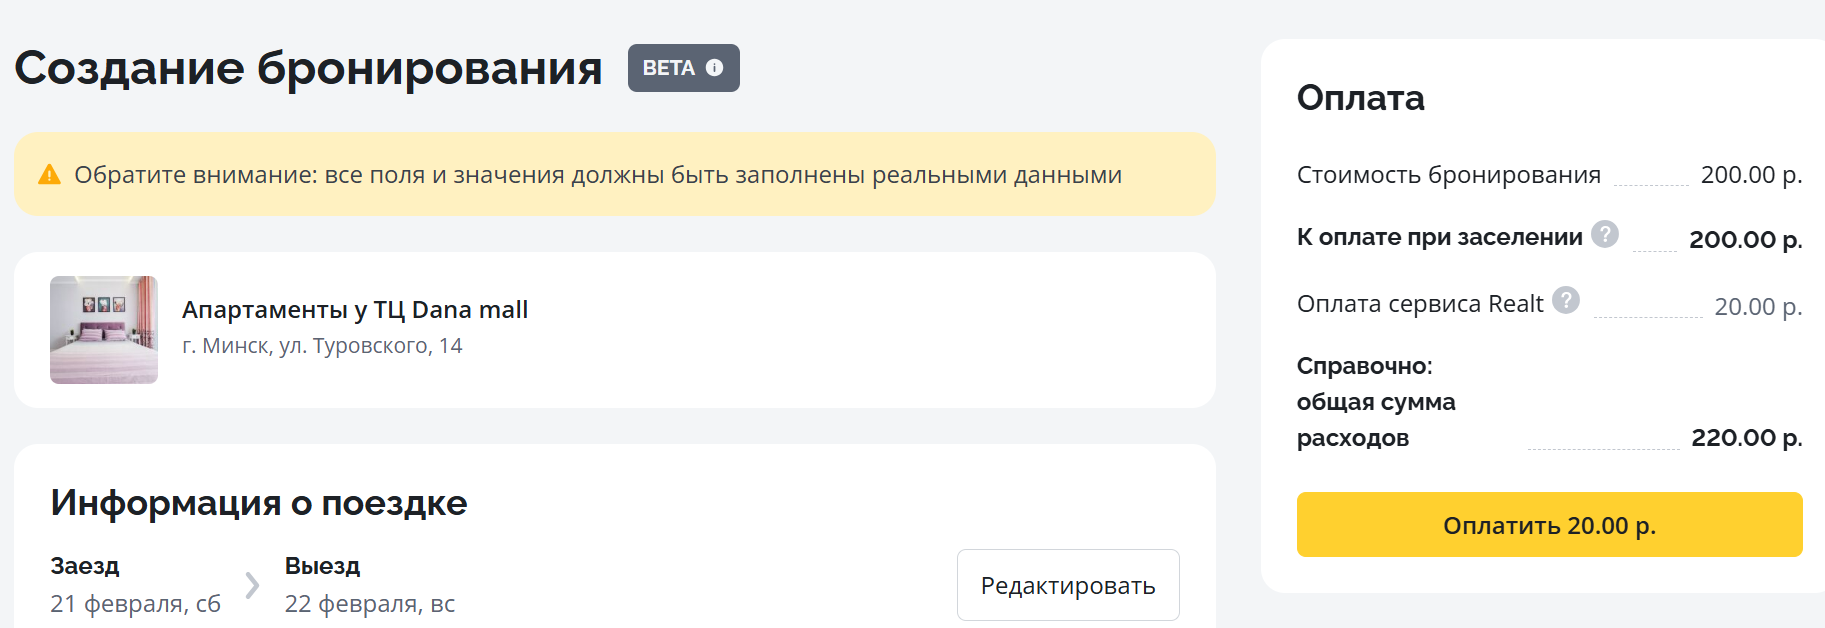
Task: Select the check-out date "22 февраля, вс"
Action: 370,603
